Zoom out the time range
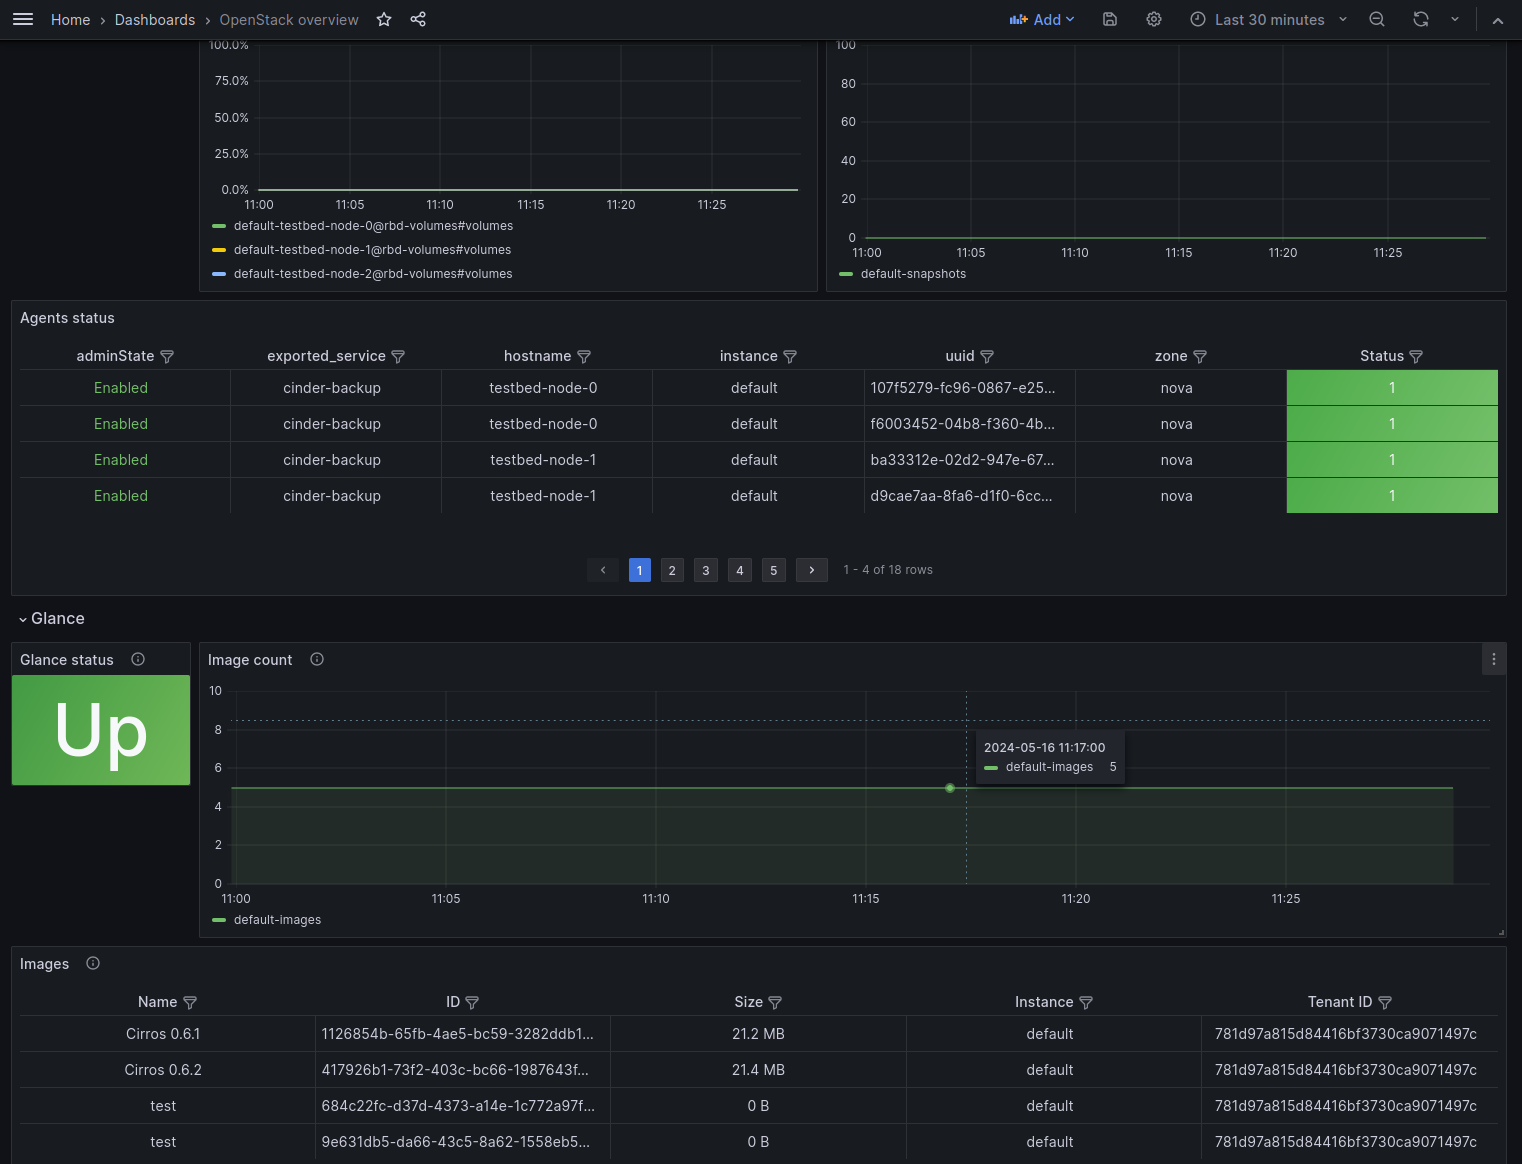This screenshot has width=1522, height=1164. [x=1377, y=19]
